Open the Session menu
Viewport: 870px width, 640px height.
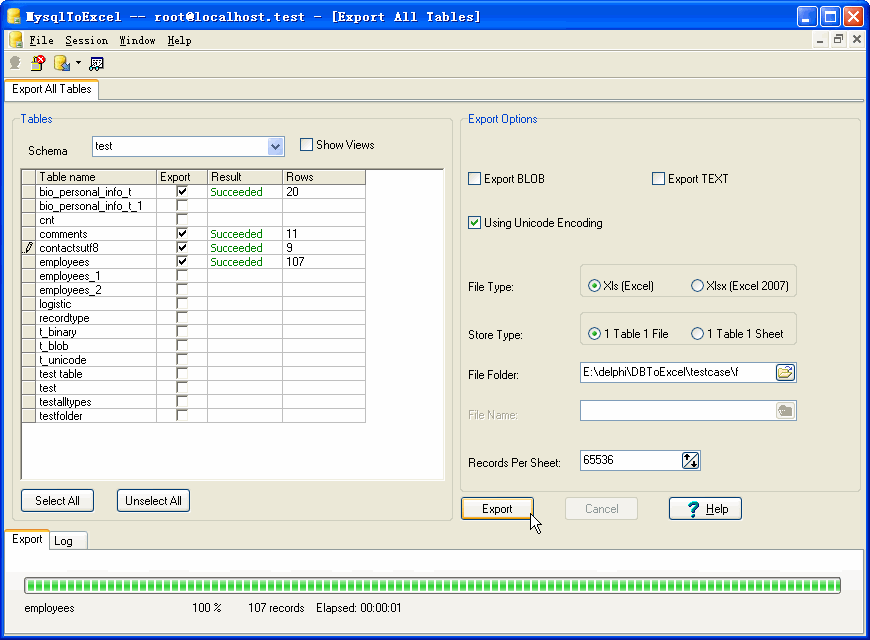click(x=87, y=40)
